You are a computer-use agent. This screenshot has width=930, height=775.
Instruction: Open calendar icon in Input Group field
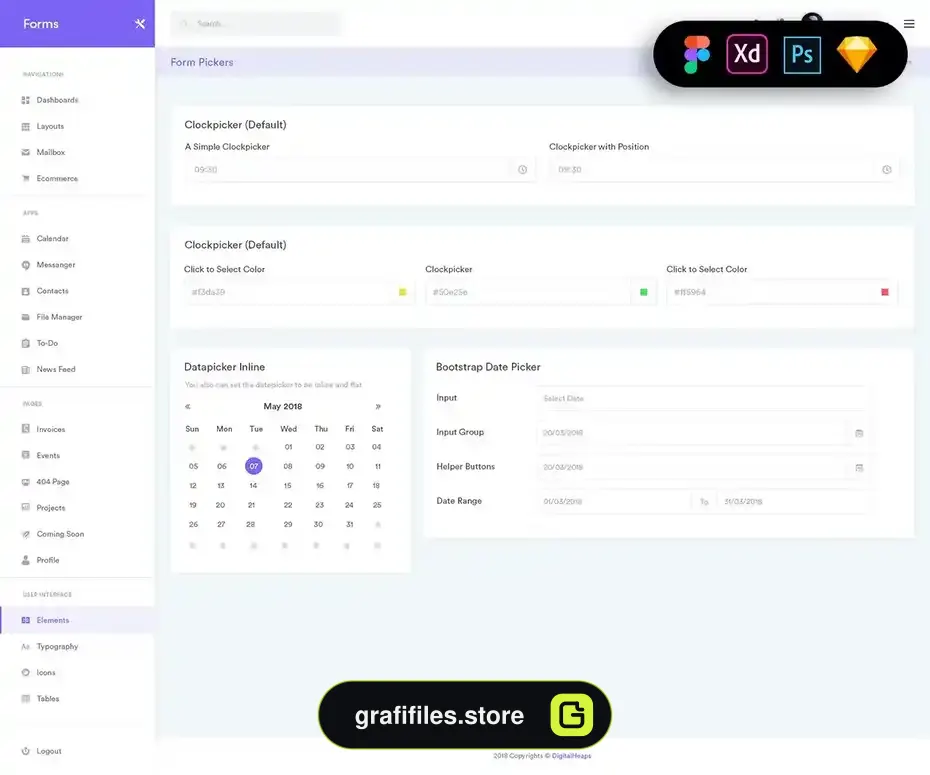click(x=859, y=433)
